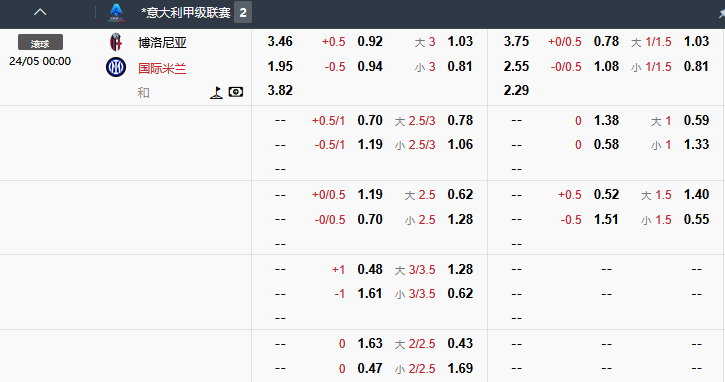Select +0/0.5 handicap odds 0.78
Screen dimensions: 725x382
coord(606,42)
